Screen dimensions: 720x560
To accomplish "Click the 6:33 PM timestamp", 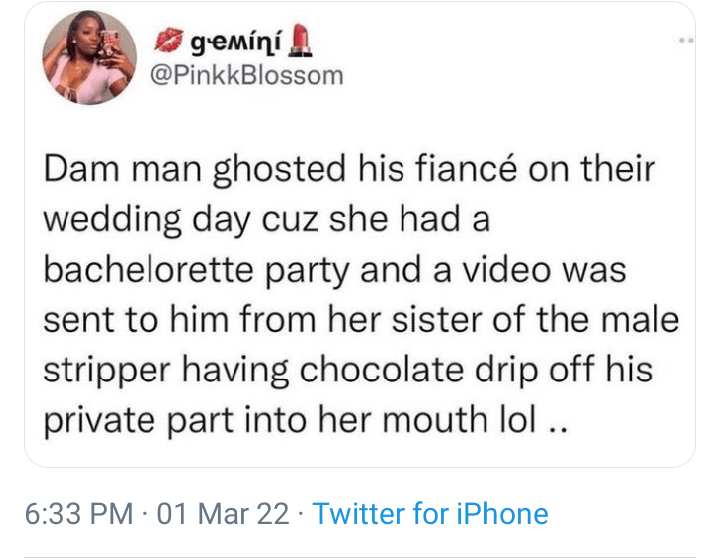I will 78,514.
